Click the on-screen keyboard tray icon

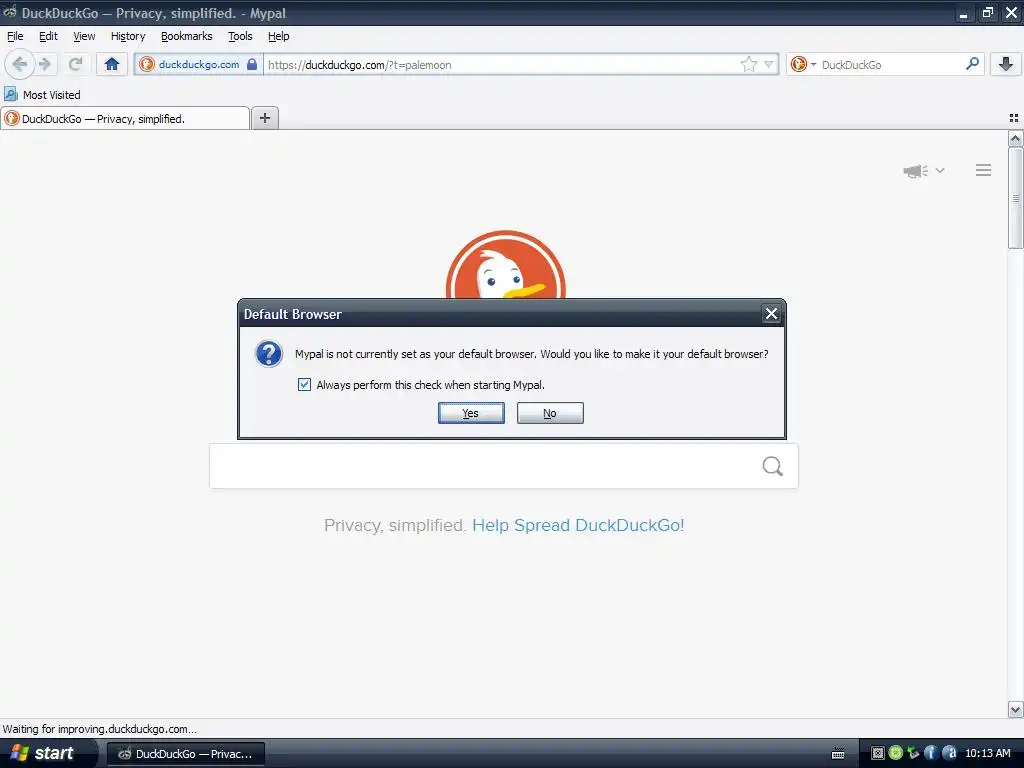(x=839, y=754)
